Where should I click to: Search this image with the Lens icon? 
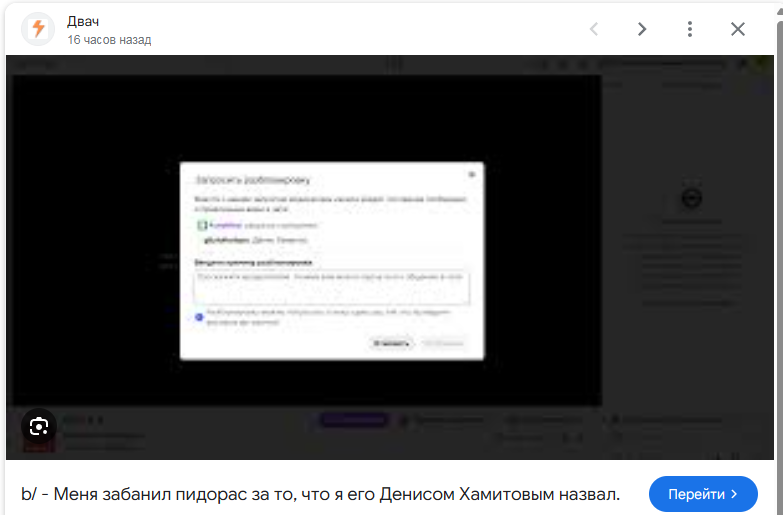pos(38,426)
